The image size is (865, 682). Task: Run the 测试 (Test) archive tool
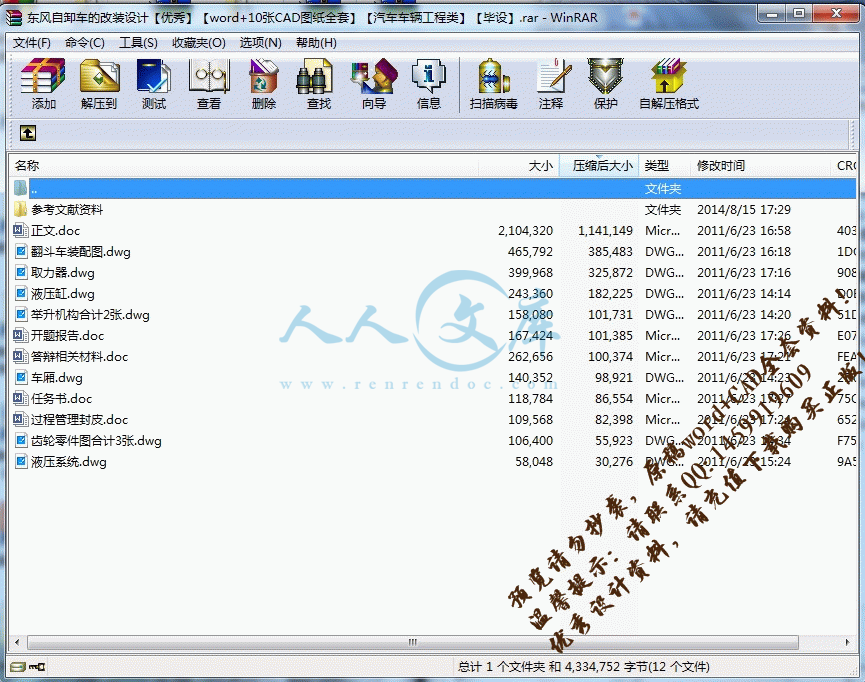(x=154, y=76)
